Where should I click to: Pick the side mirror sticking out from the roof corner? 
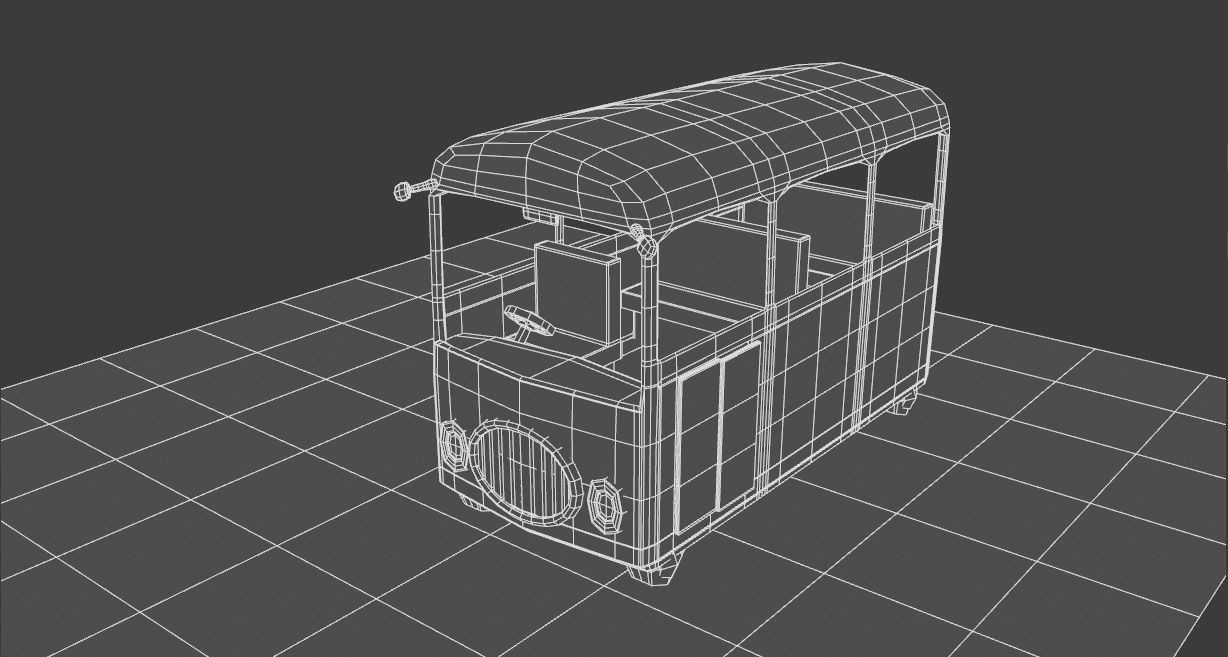click(415, 188)
